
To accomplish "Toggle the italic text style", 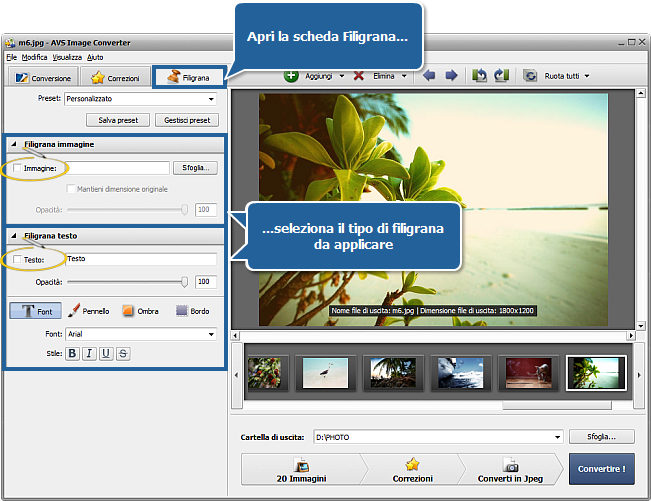I will pos(90,353).
